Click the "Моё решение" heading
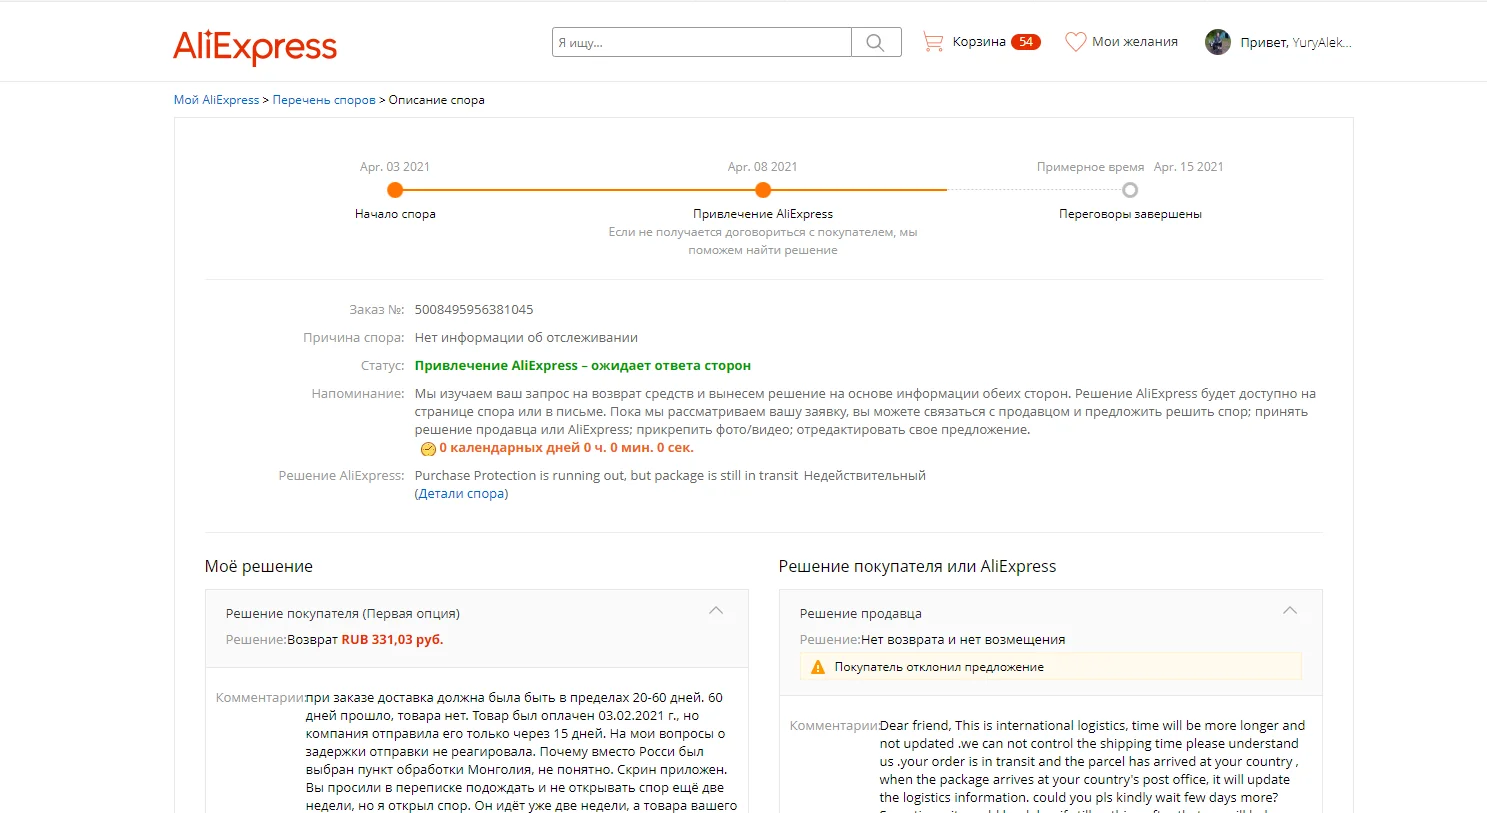 (259, 567)
